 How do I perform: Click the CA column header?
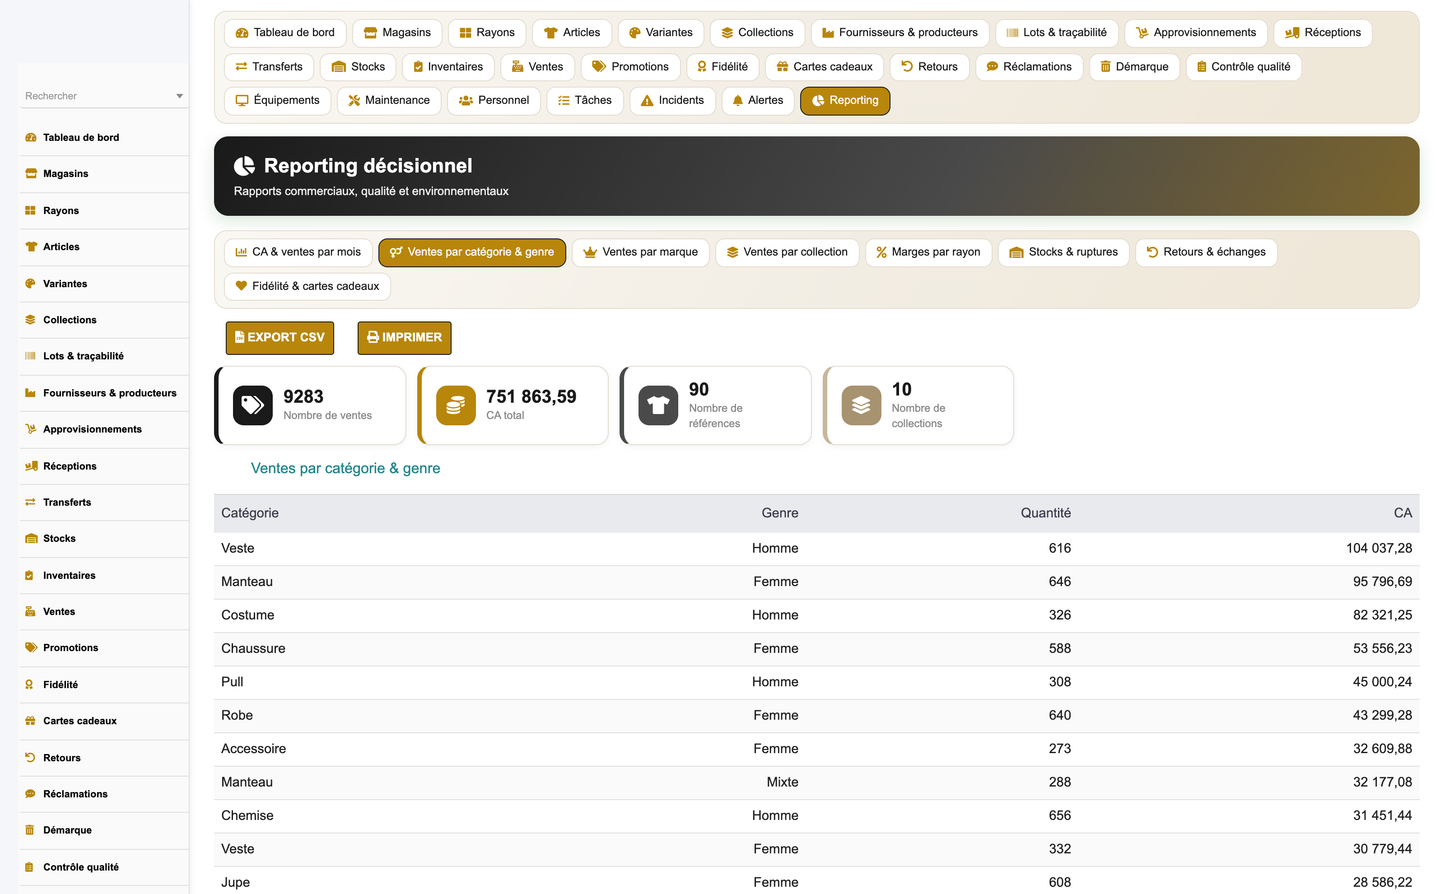[x=1403, y=513]
